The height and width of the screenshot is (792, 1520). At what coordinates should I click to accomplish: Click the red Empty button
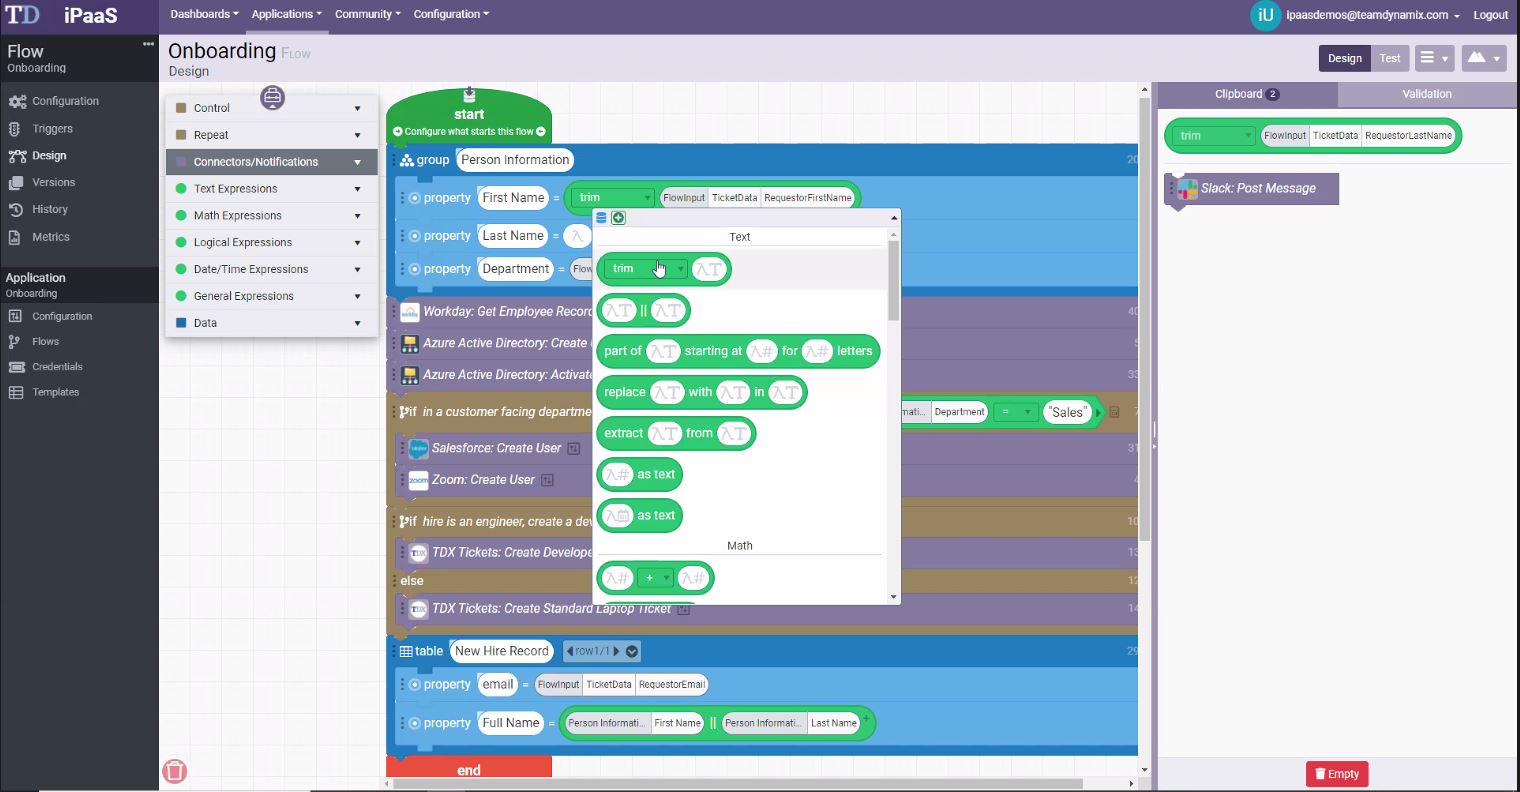(x=1337, y=774)
